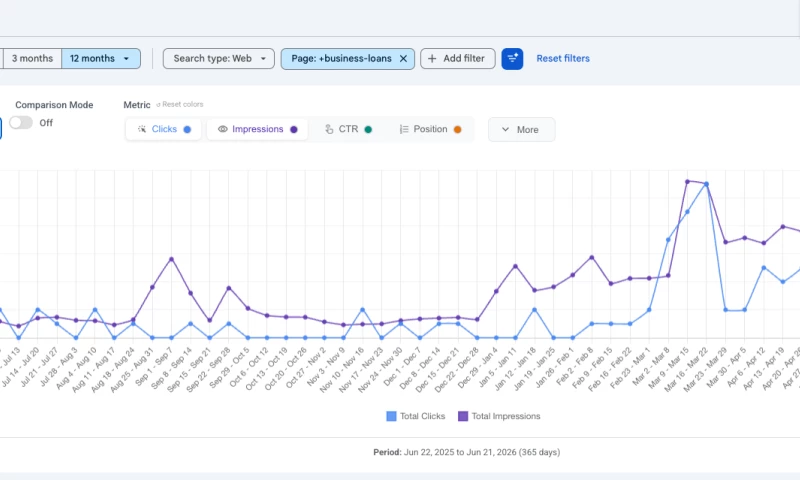Remove the business-loans page filter with X
The width and height of the screenshot is (800, 480).
403,59
